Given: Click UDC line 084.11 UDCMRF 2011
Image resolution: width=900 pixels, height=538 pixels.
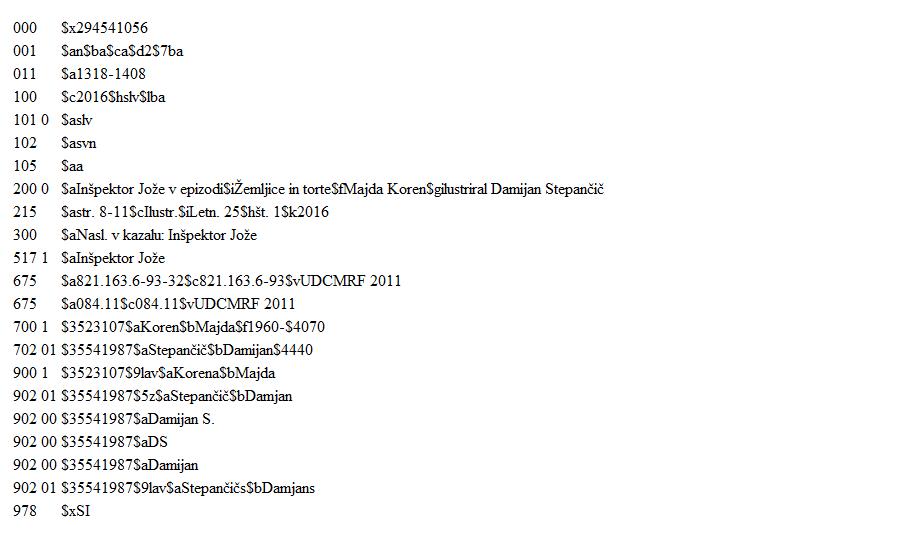Looking at the screenshot, I should coord(178,304).
